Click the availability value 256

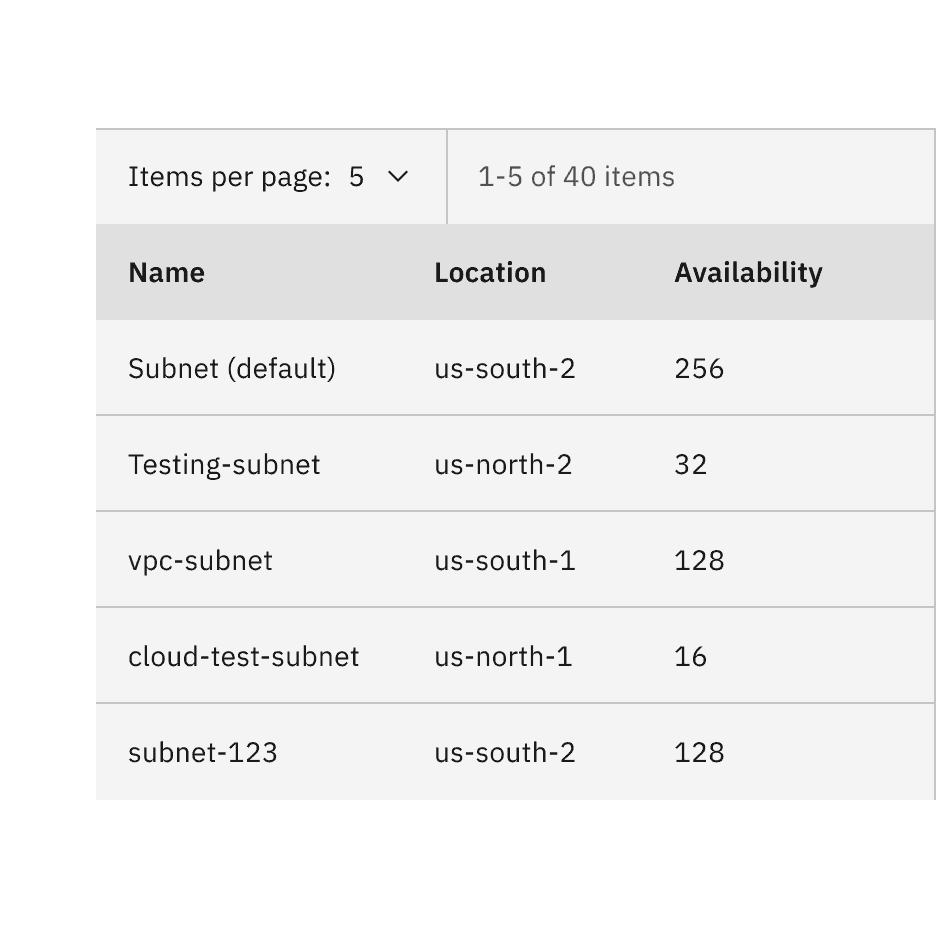click(x=698, y=368)
